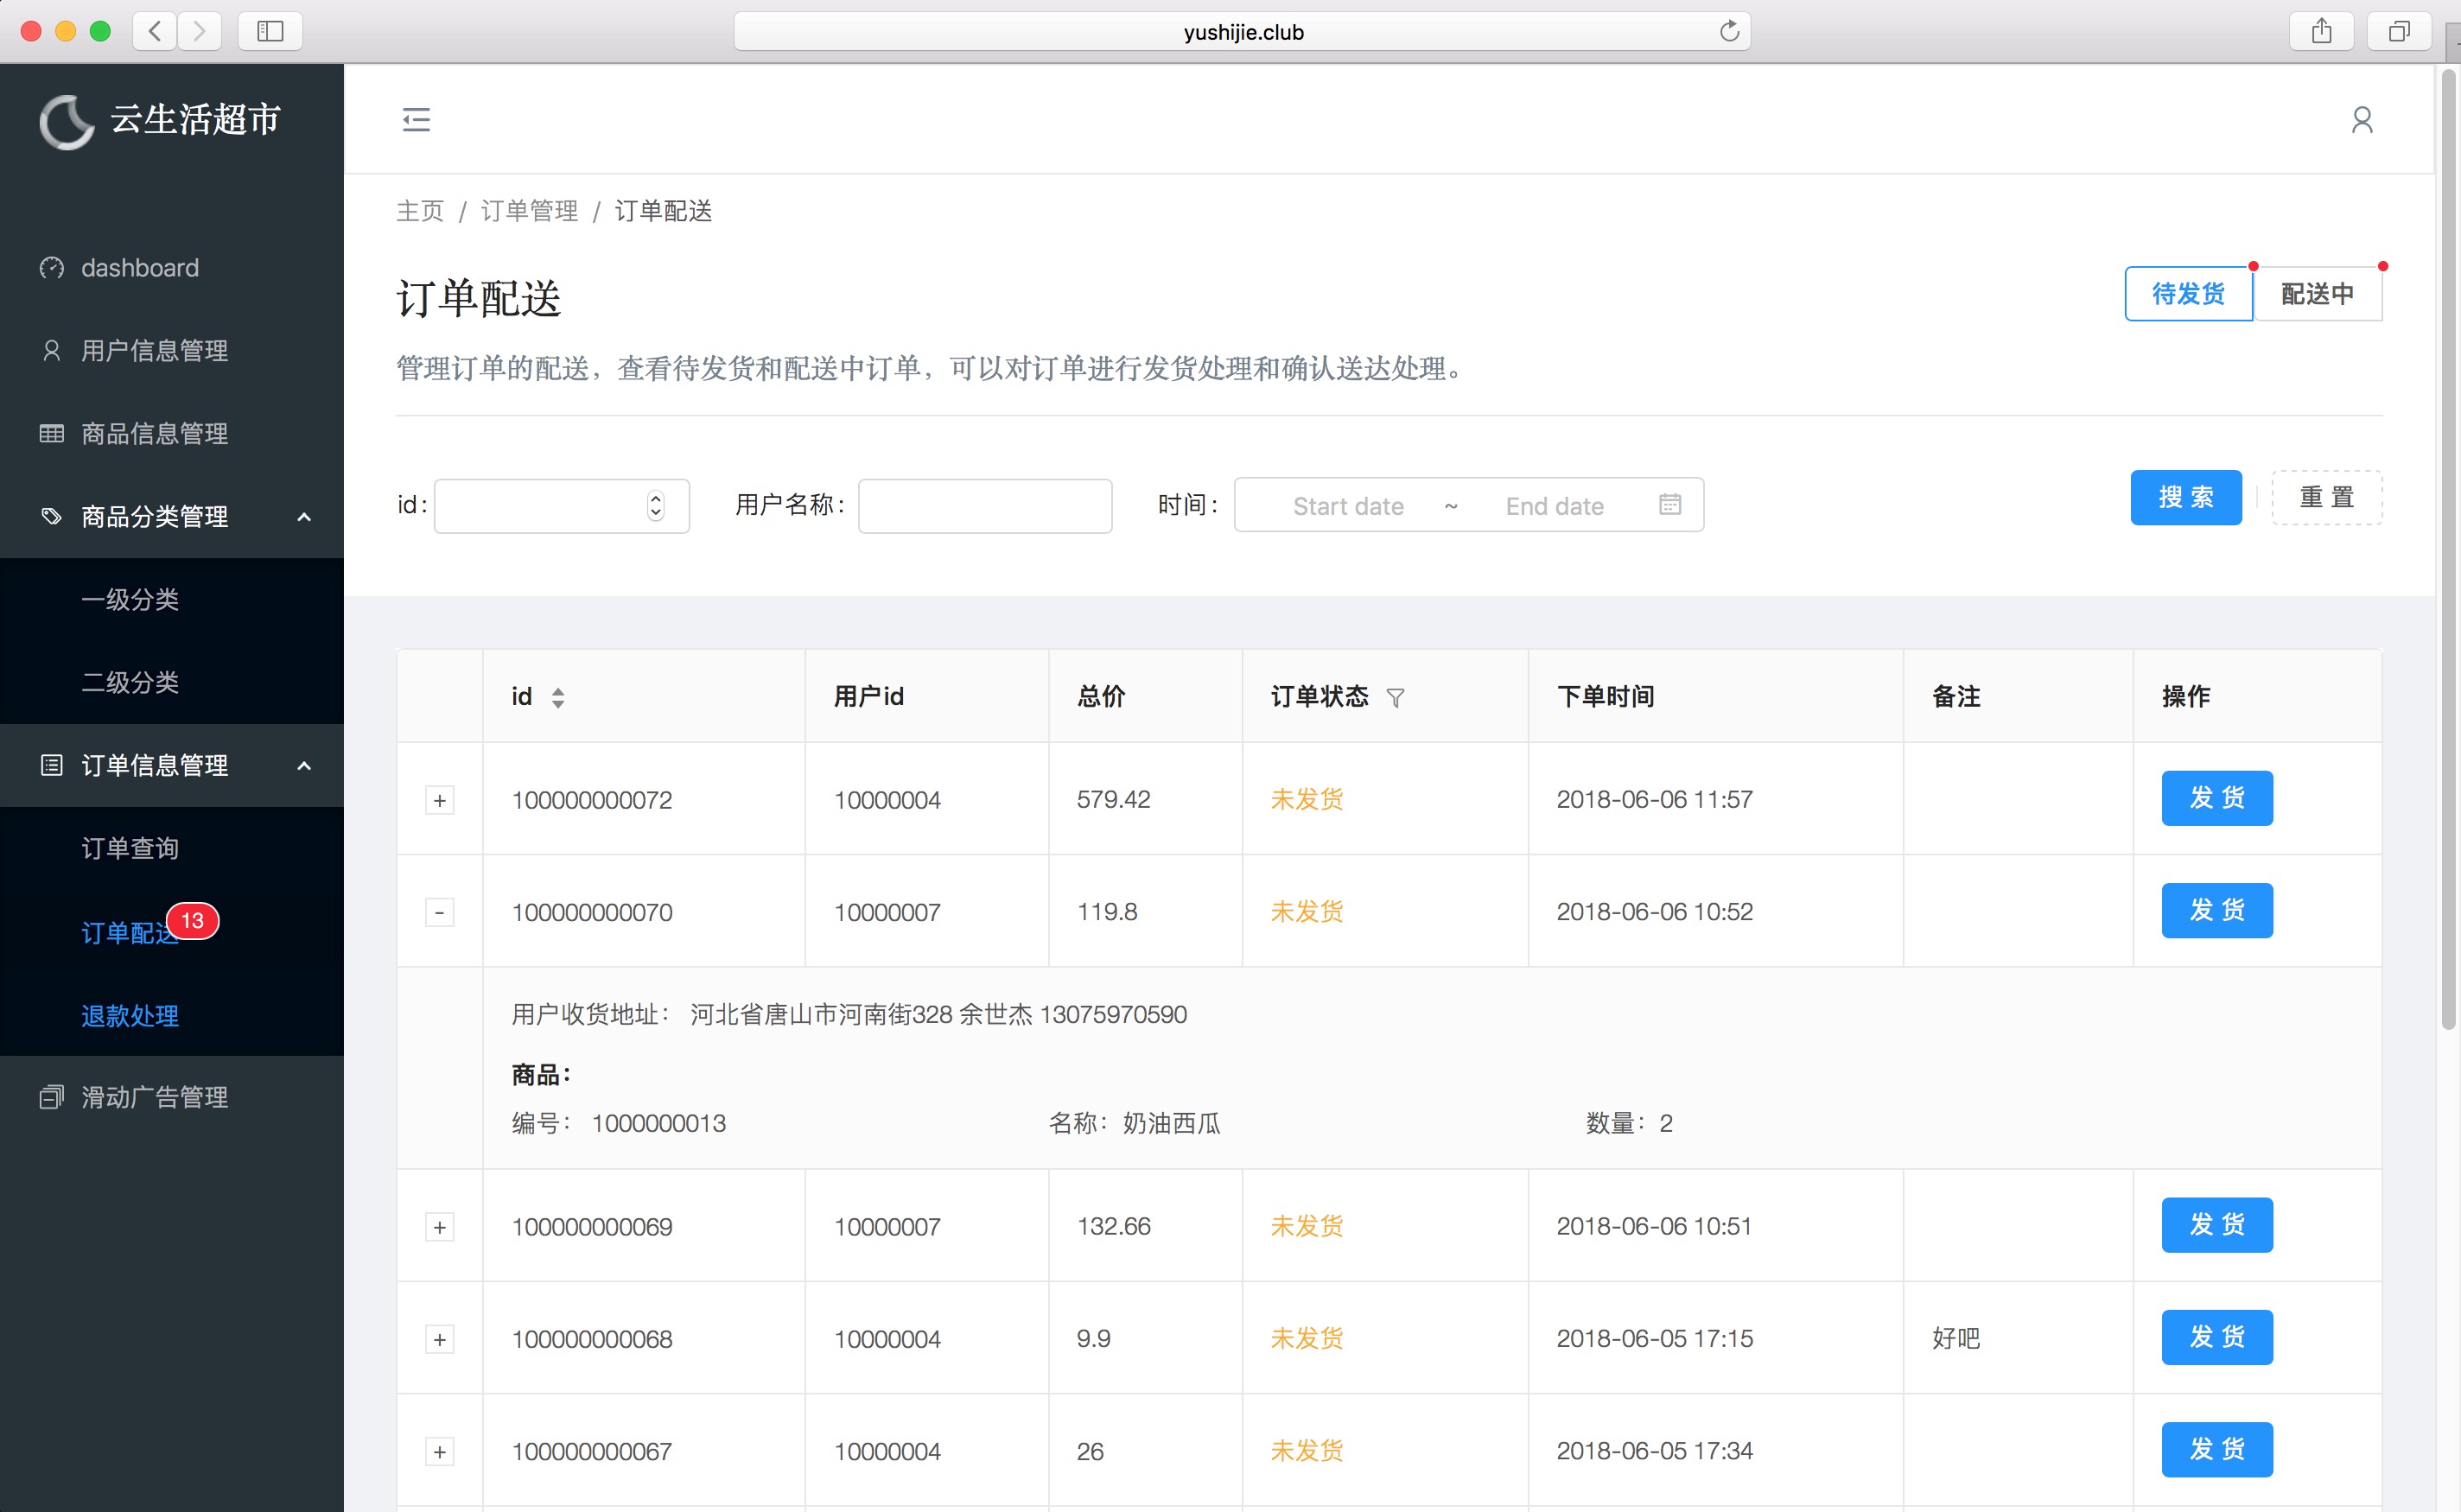
Task: Open the user profile icon in header
Action: pos(2361,120)
